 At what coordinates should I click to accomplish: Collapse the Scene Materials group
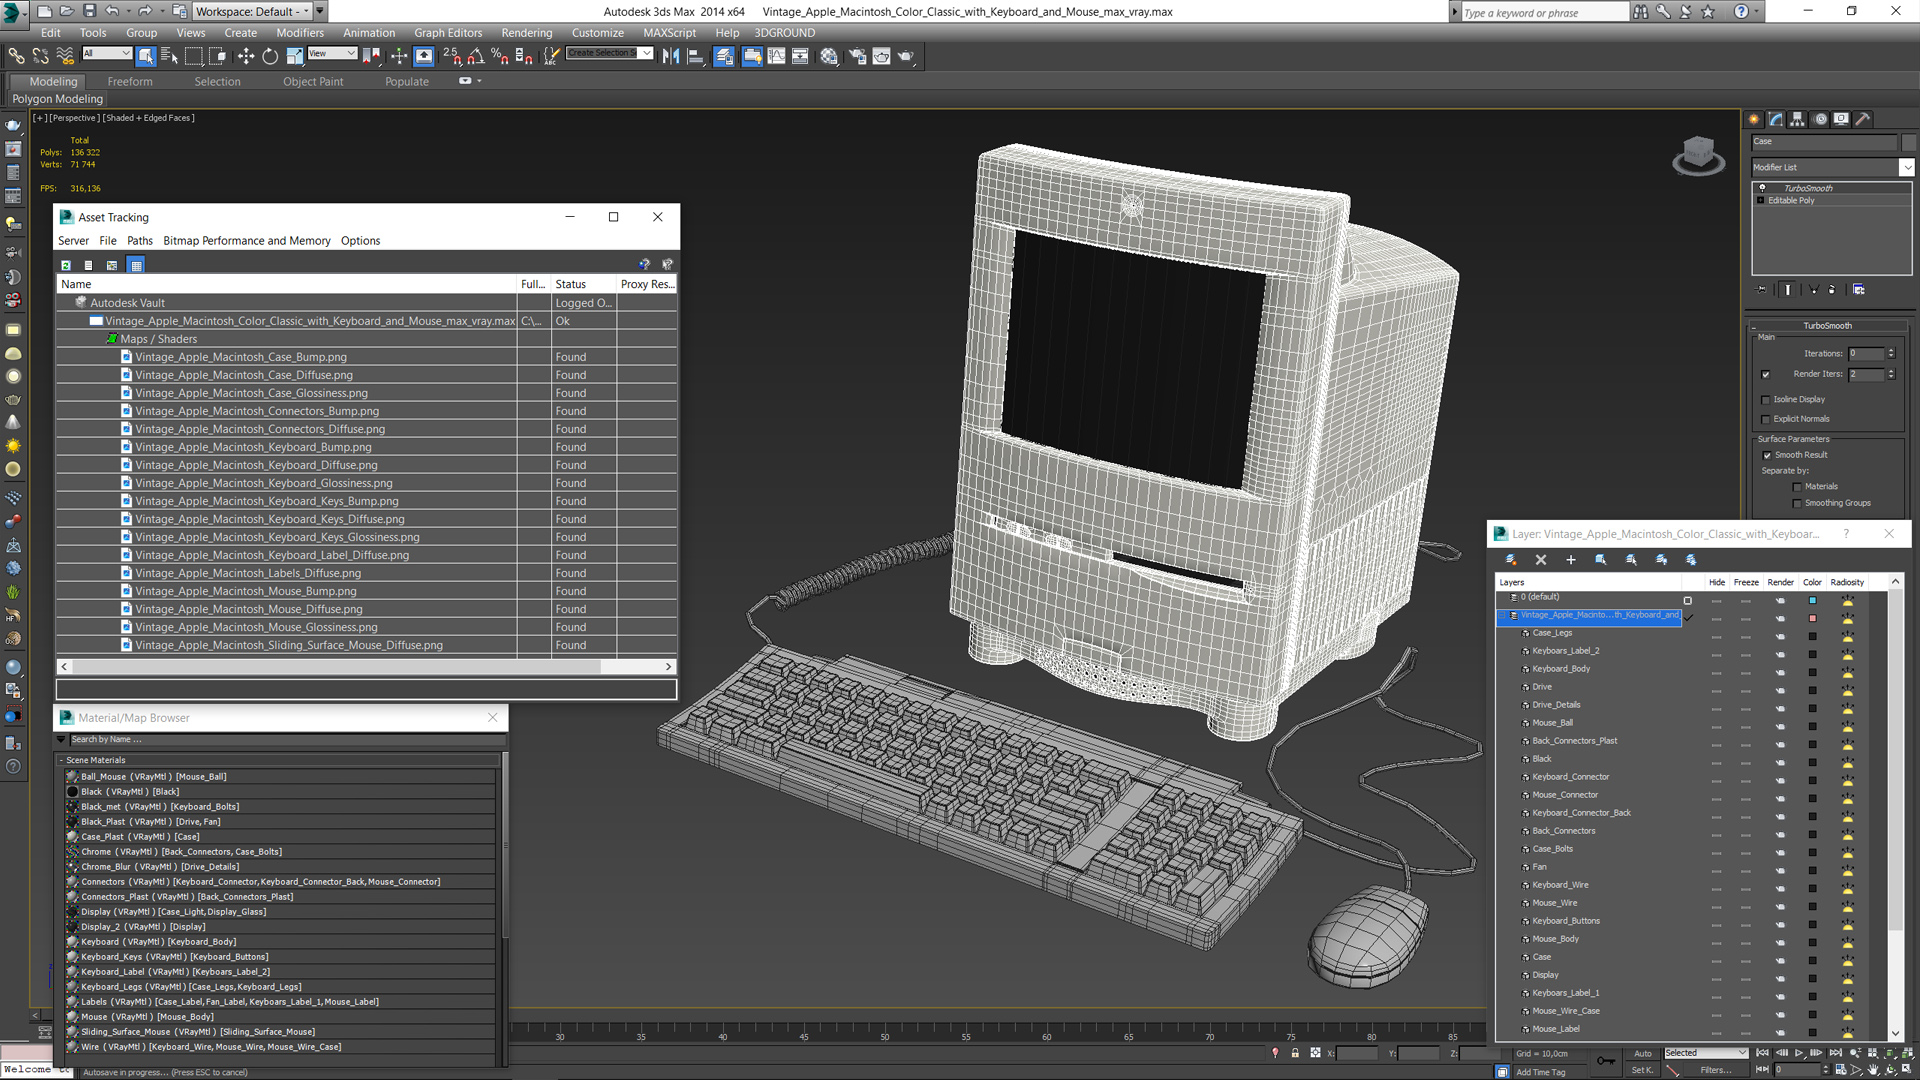click(61, 760)
